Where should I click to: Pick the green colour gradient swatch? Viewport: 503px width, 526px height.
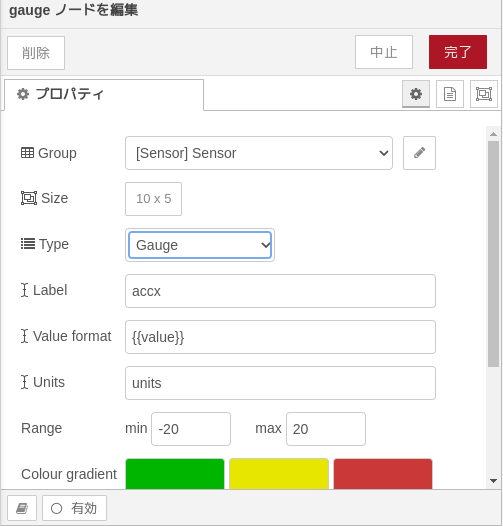[x=175, y=474]
